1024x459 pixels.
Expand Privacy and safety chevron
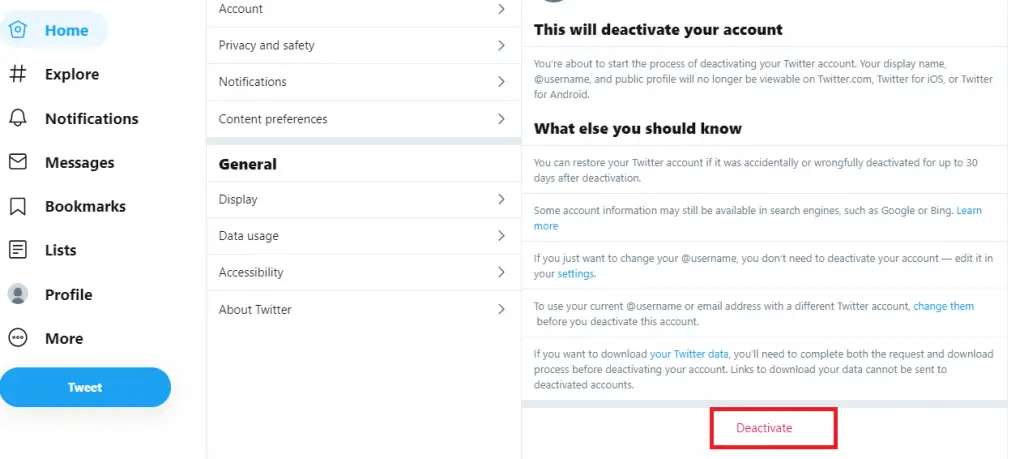pos(501,45)
